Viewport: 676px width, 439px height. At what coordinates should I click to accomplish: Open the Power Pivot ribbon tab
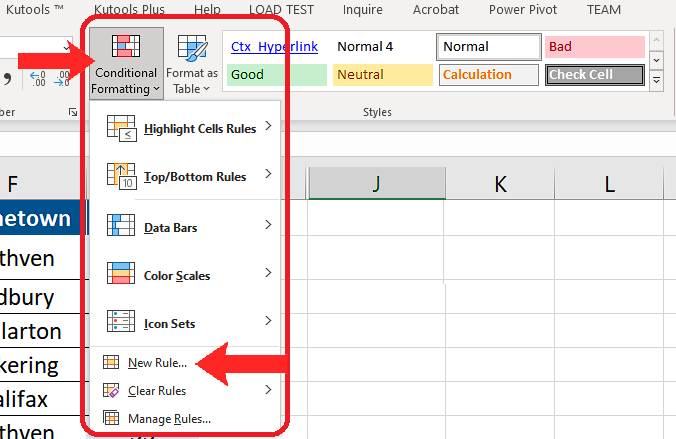point(523,9)
